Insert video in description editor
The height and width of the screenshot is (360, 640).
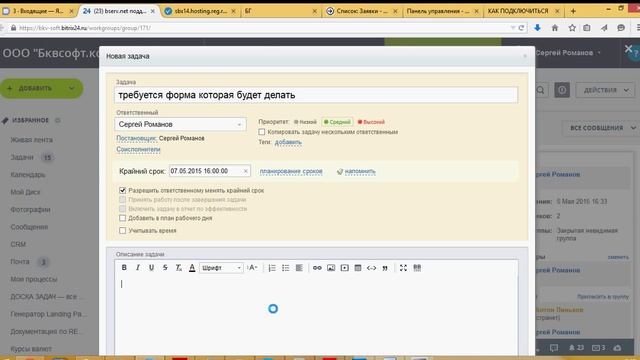(344, 268)
